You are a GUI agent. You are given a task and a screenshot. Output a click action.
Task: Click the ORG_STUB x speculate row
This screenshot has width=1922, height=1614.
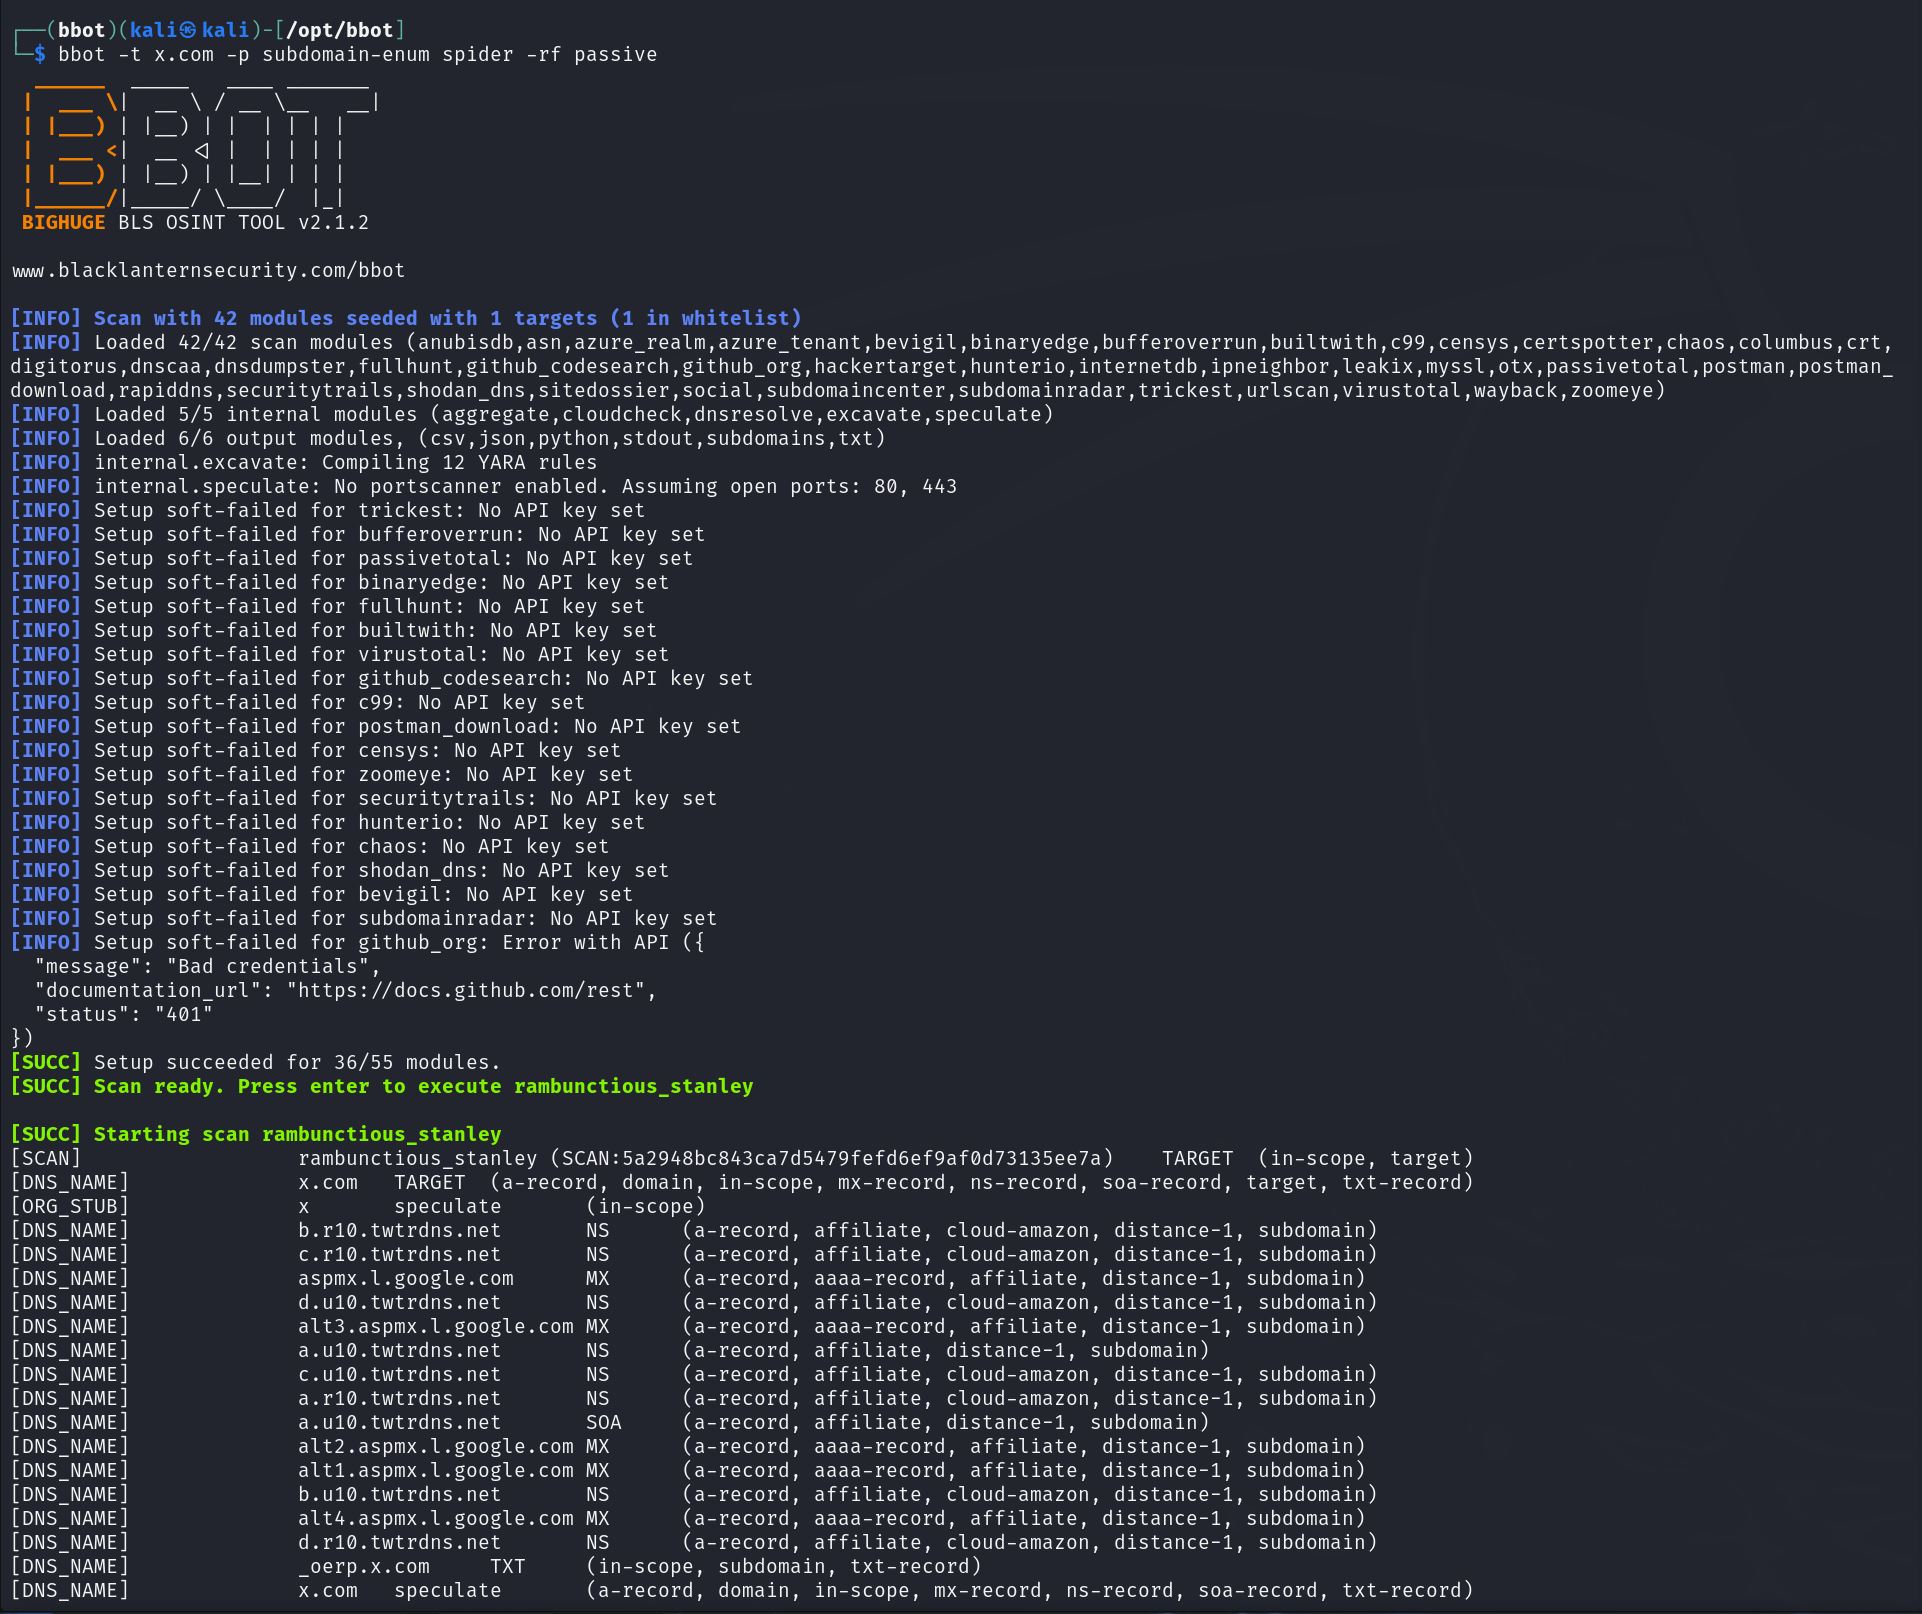click(x=358, y=1206)
